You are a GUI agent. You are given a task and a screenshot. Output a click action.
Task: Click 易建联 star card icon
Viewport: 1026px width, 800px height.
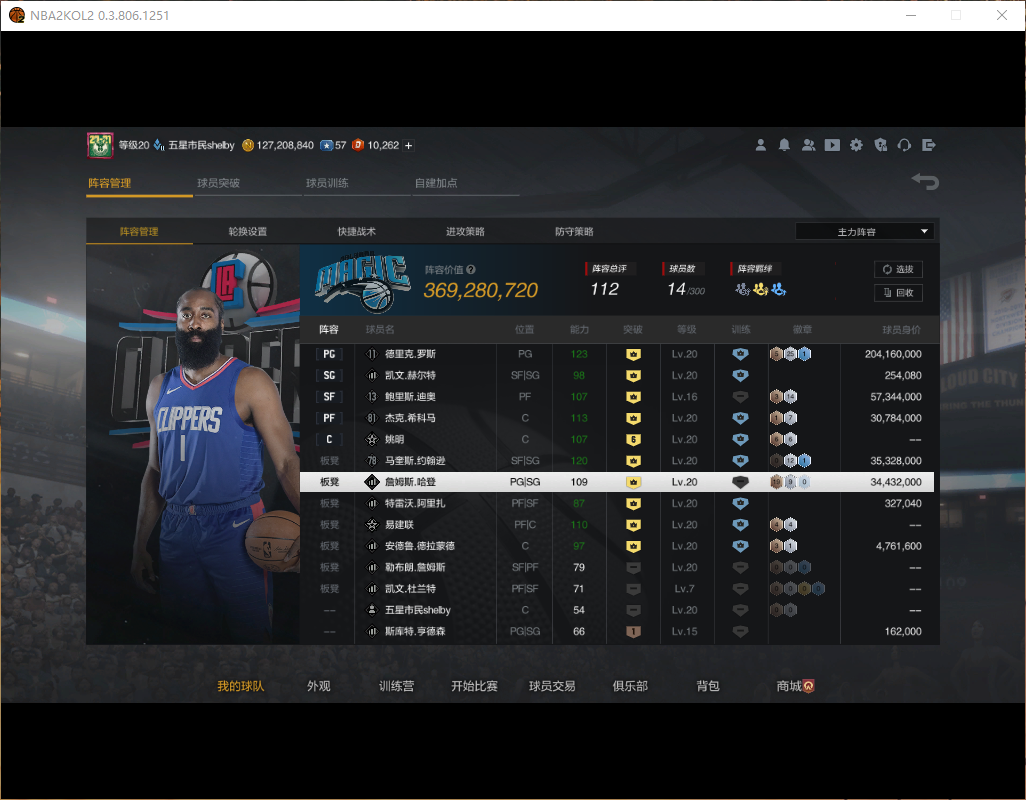coord(372,525)
